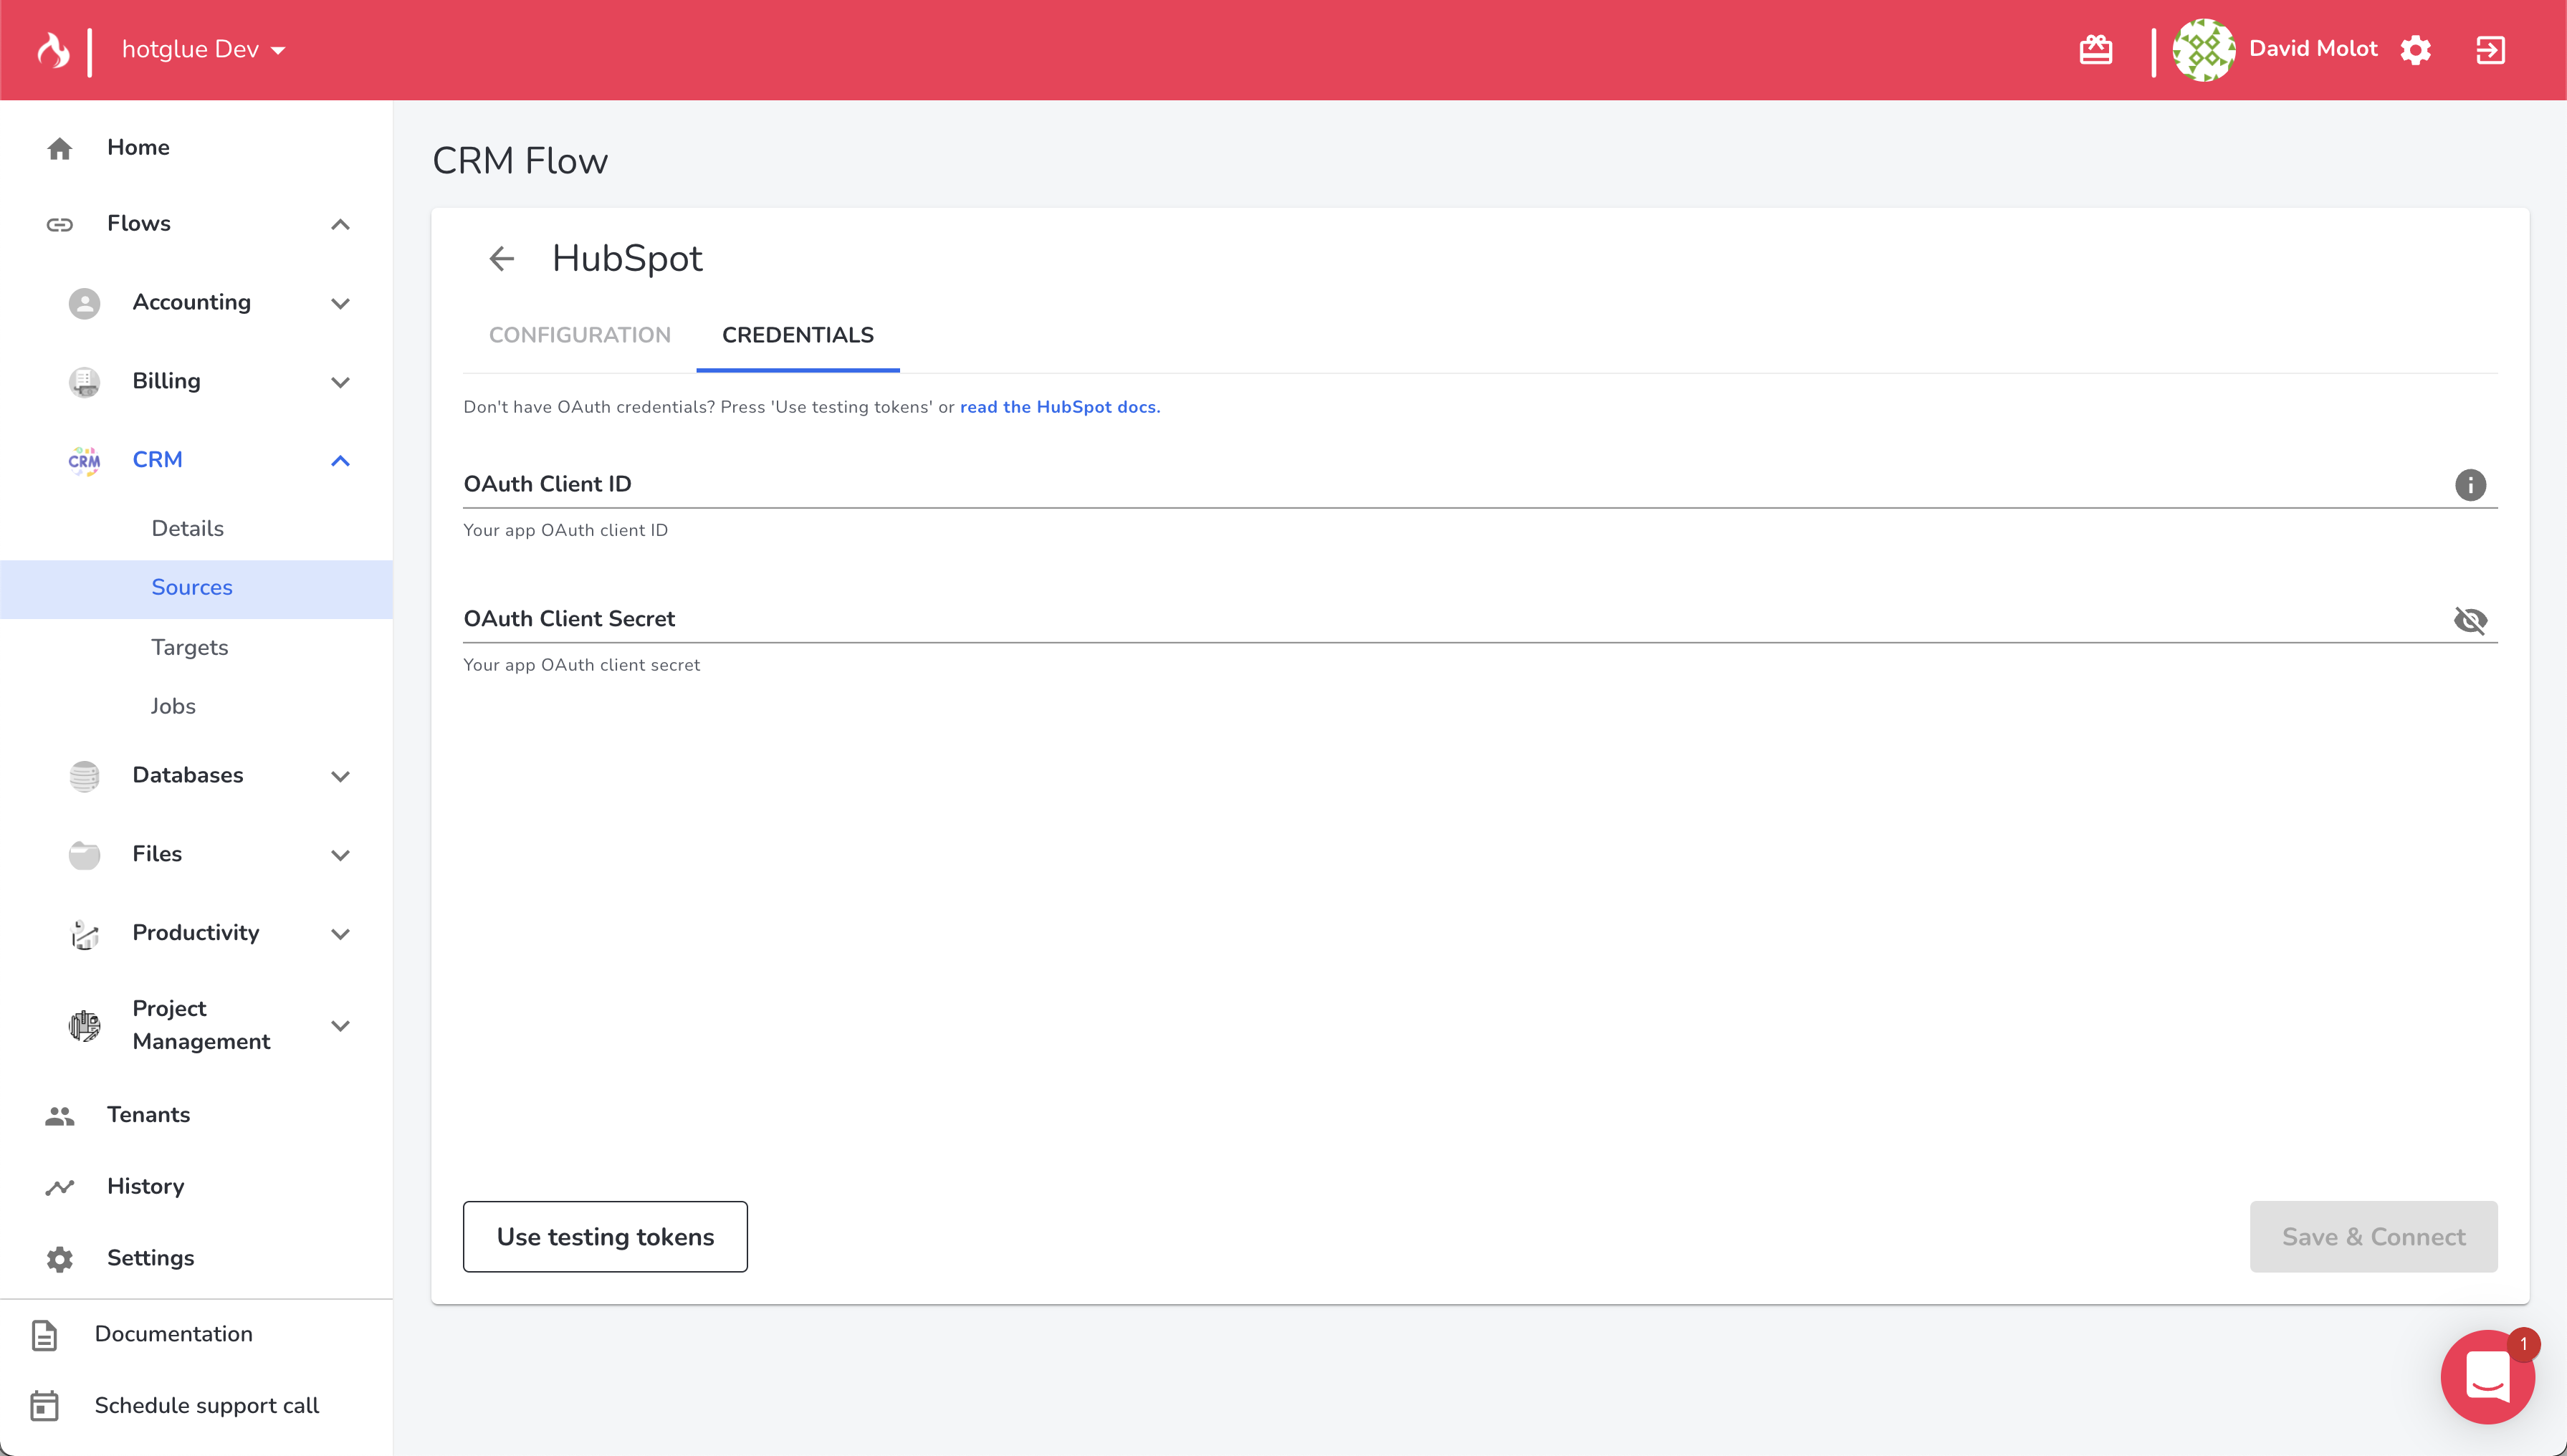Click the logout icon
This screenshot has width=2567, height=1456.
[x=2490, y=50]
